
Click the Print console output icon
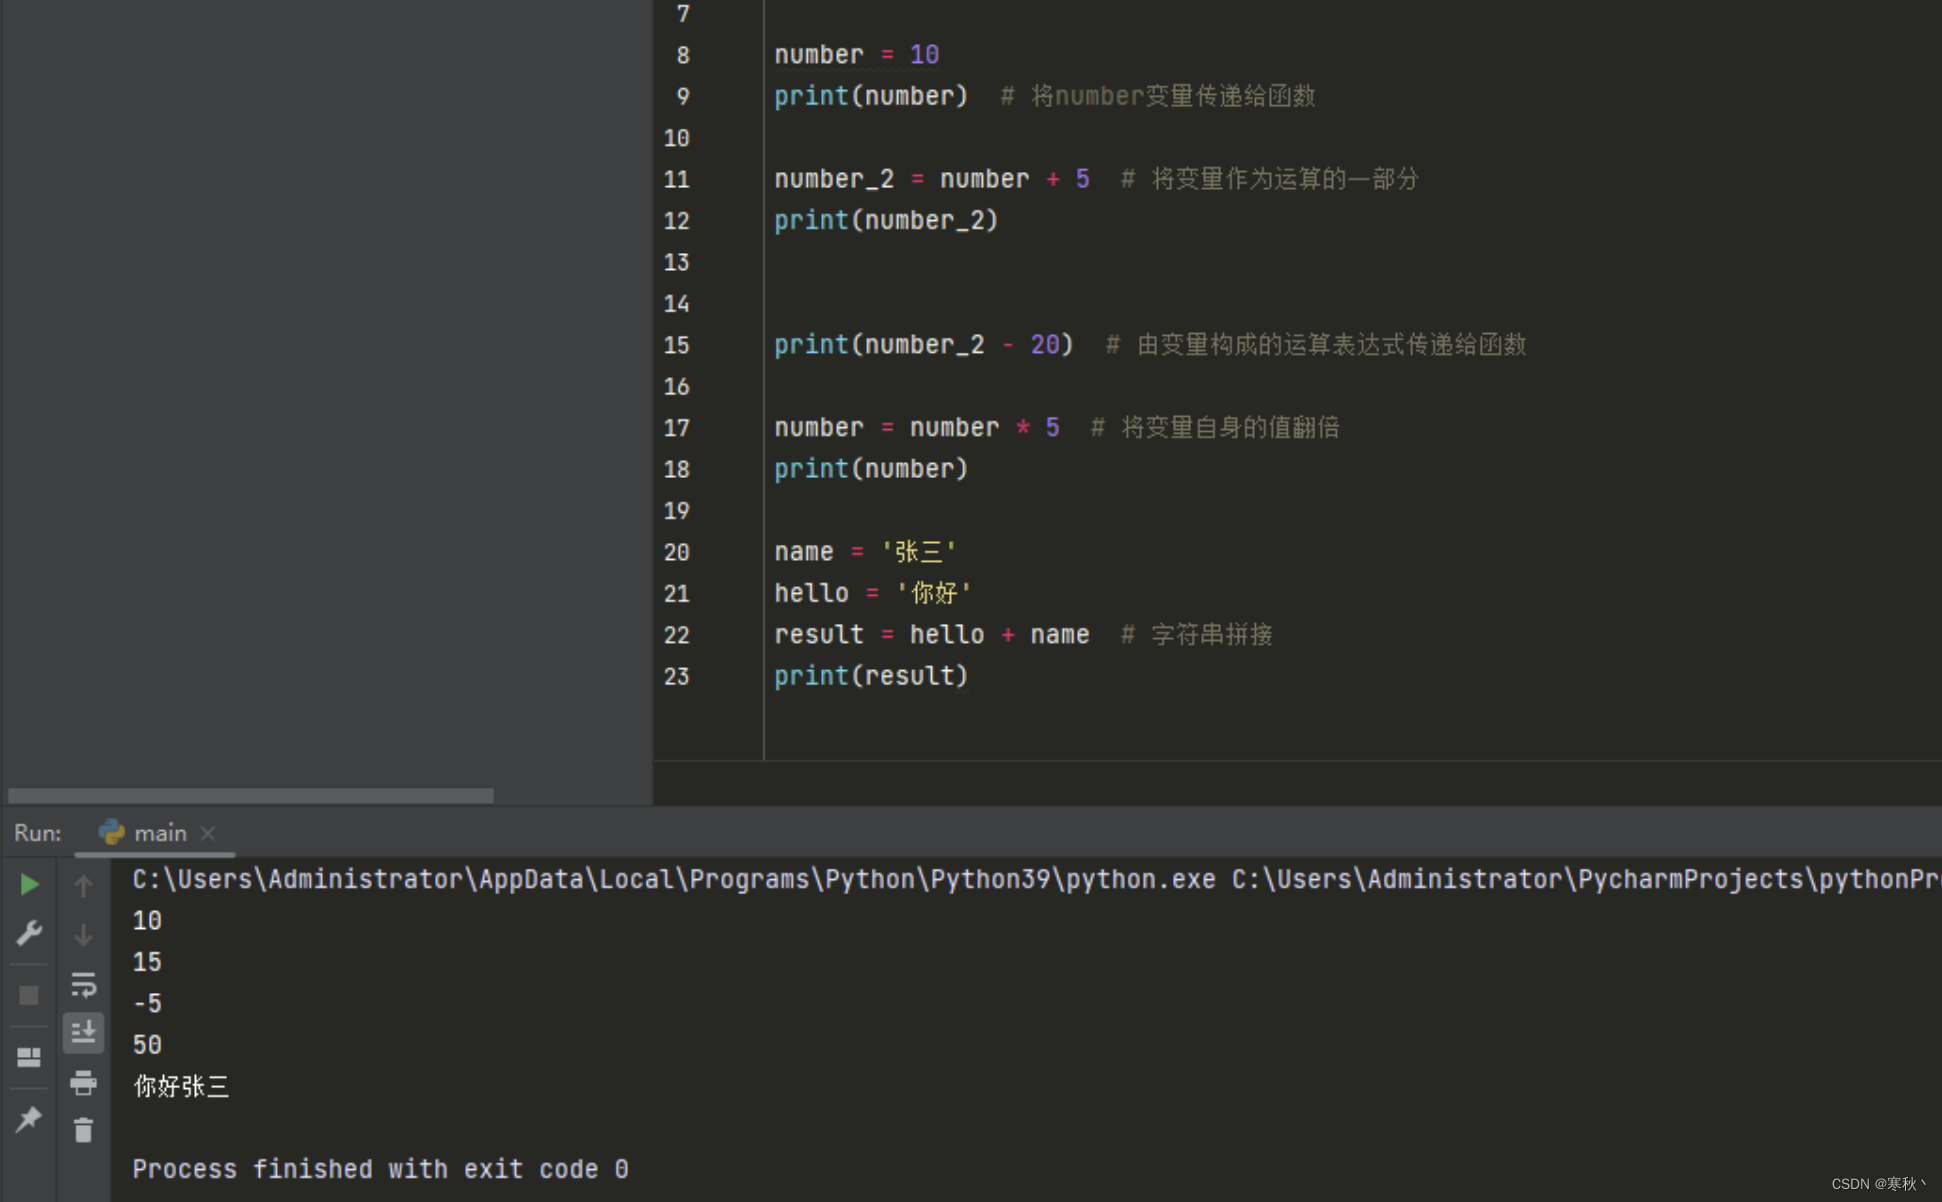pos(83,1082)
